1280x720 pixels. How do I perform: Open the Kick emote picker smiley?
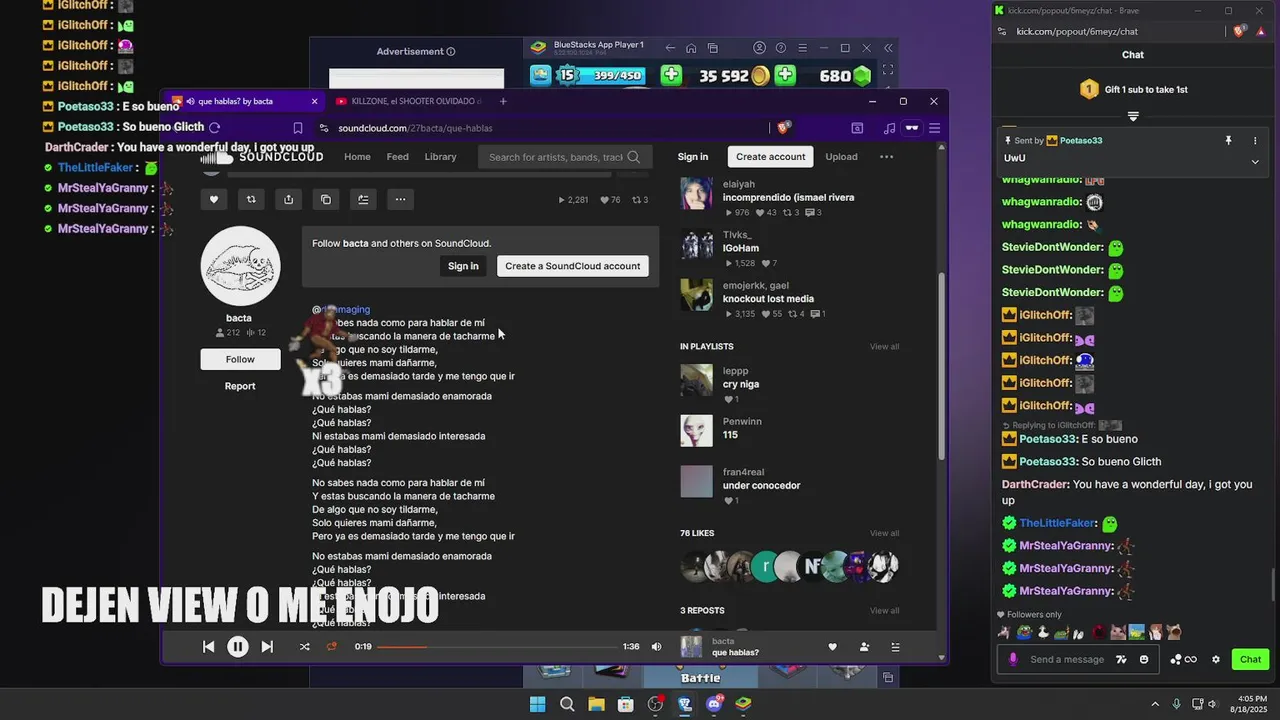click(1144, 659)
